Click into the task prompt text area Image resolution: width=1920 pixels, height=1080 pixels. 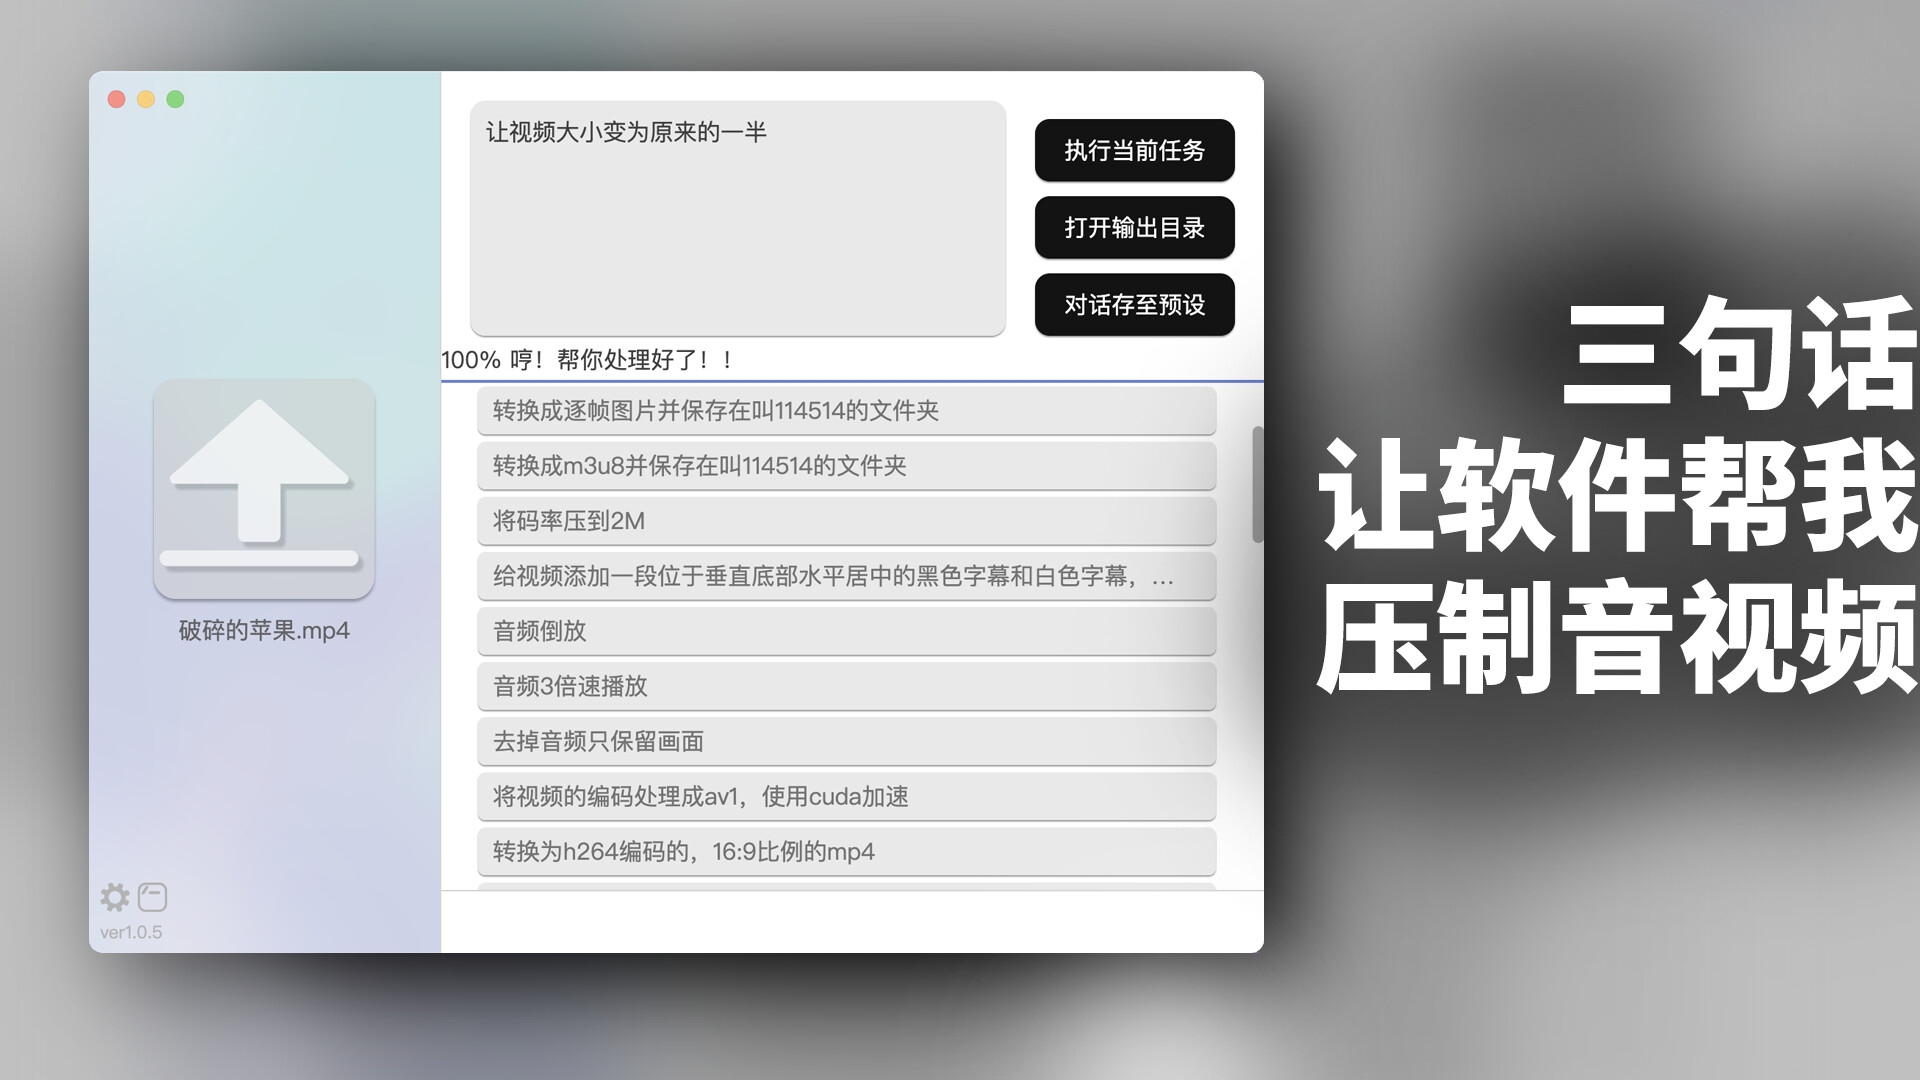coord(737,218)
